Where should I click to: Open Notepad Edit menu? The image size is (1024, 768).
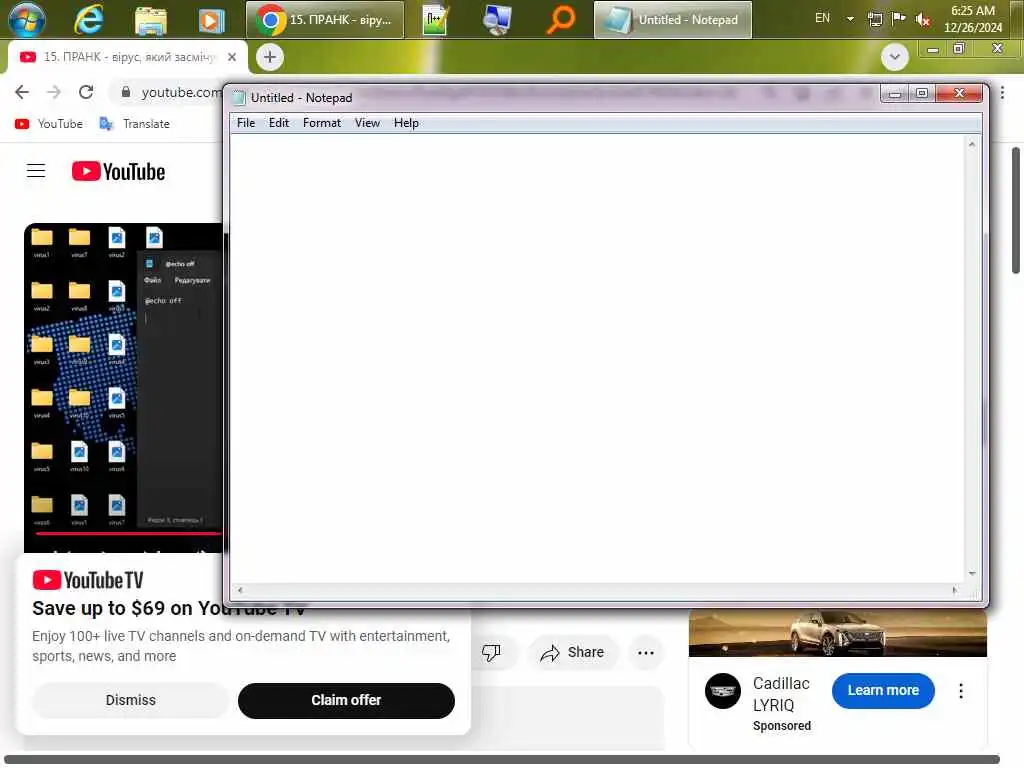pyautogui.click(x=279, y=123)
